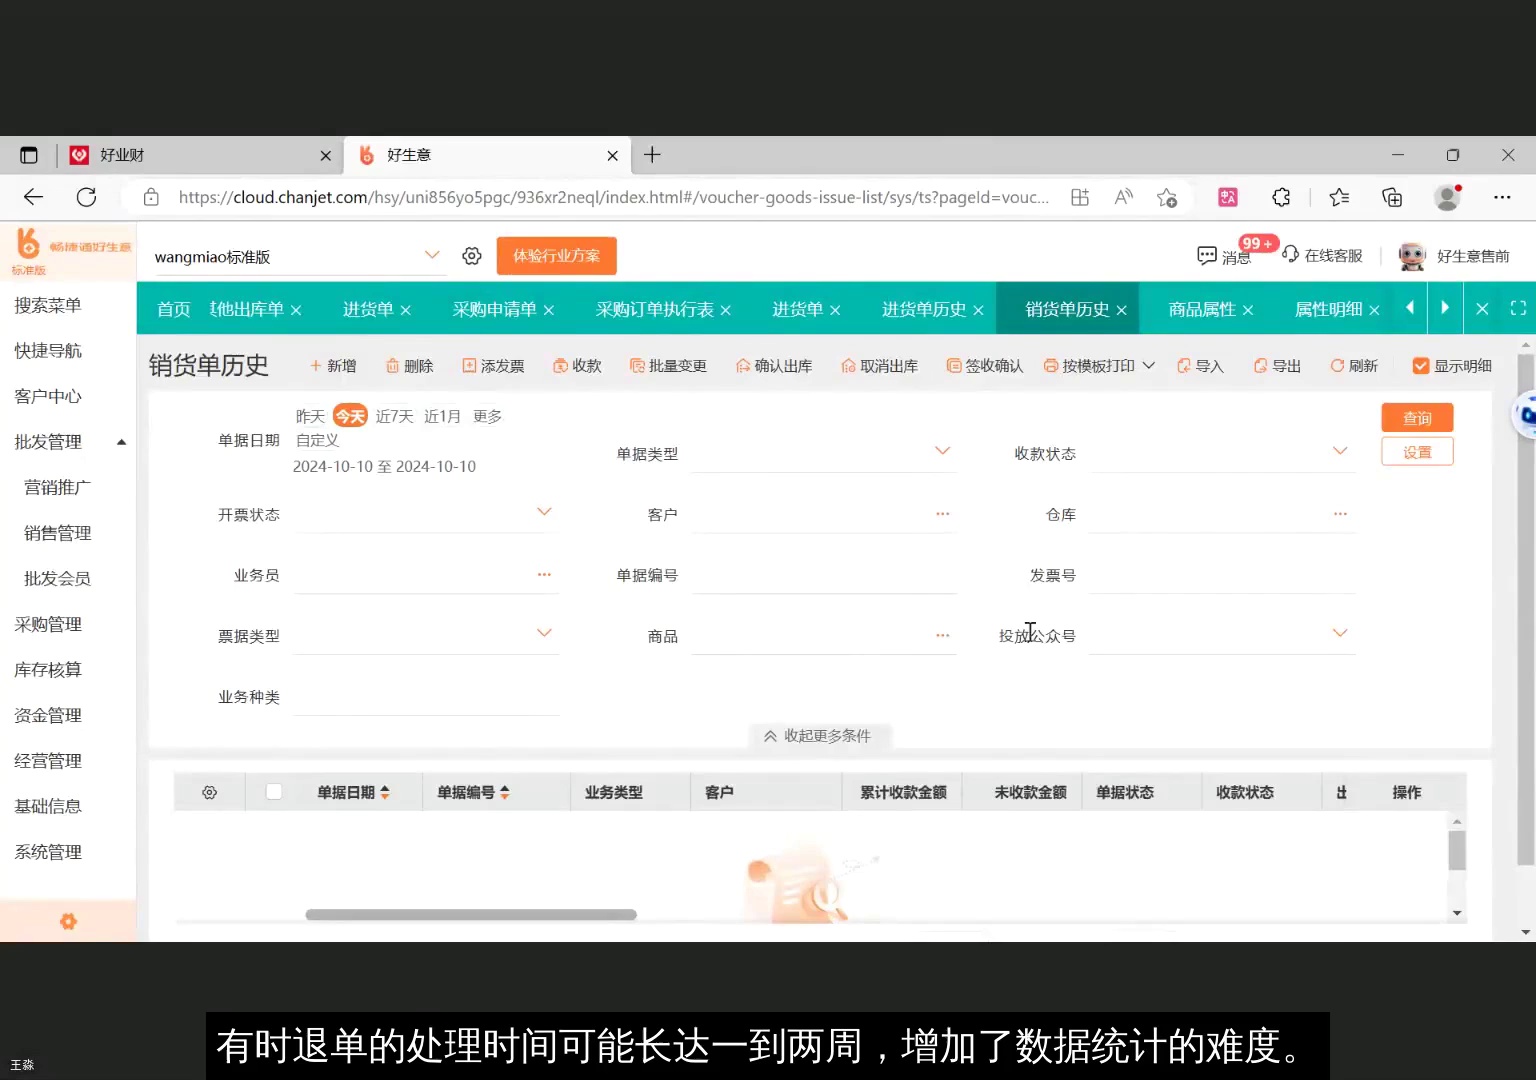The width and height of the screenshot is (1536, 1080).
Task: Select the 取消出库 cancel outbound icon
Action: click(879, 365)
